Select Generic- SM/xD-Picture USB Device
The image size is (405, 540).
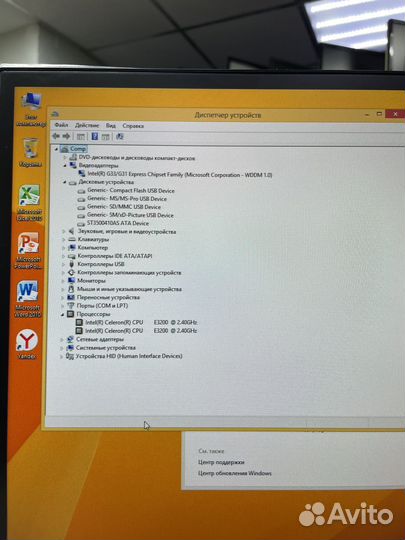click(x=130, y=215)
